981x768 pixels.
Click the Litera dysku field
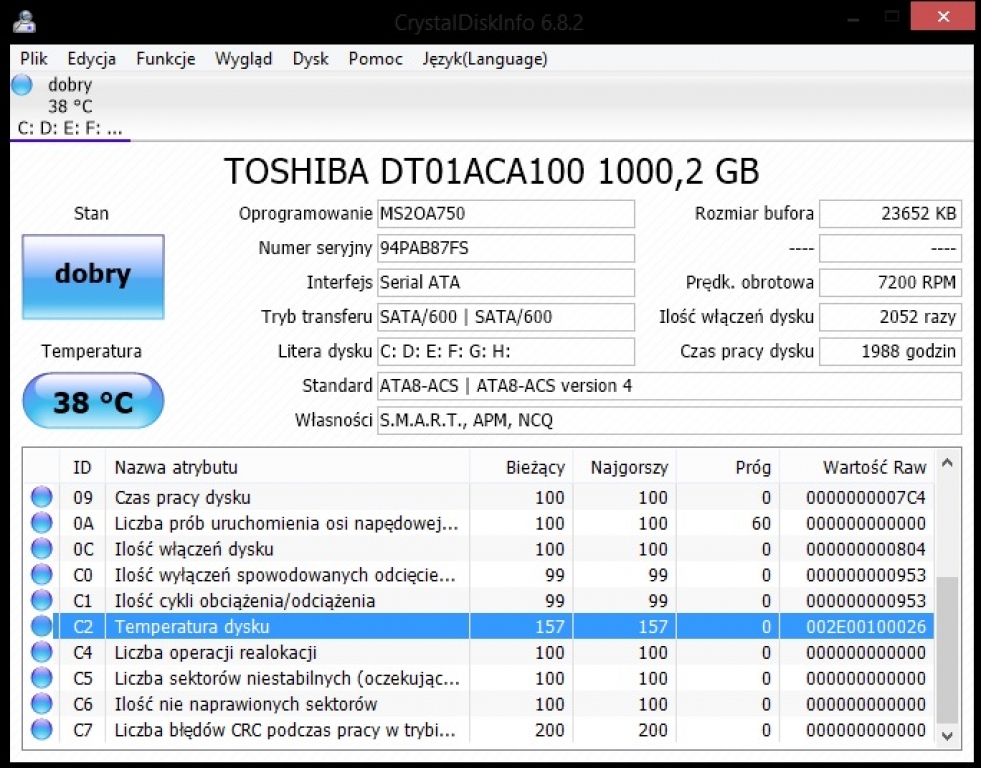pyautogui.click(x=506, y=351)
